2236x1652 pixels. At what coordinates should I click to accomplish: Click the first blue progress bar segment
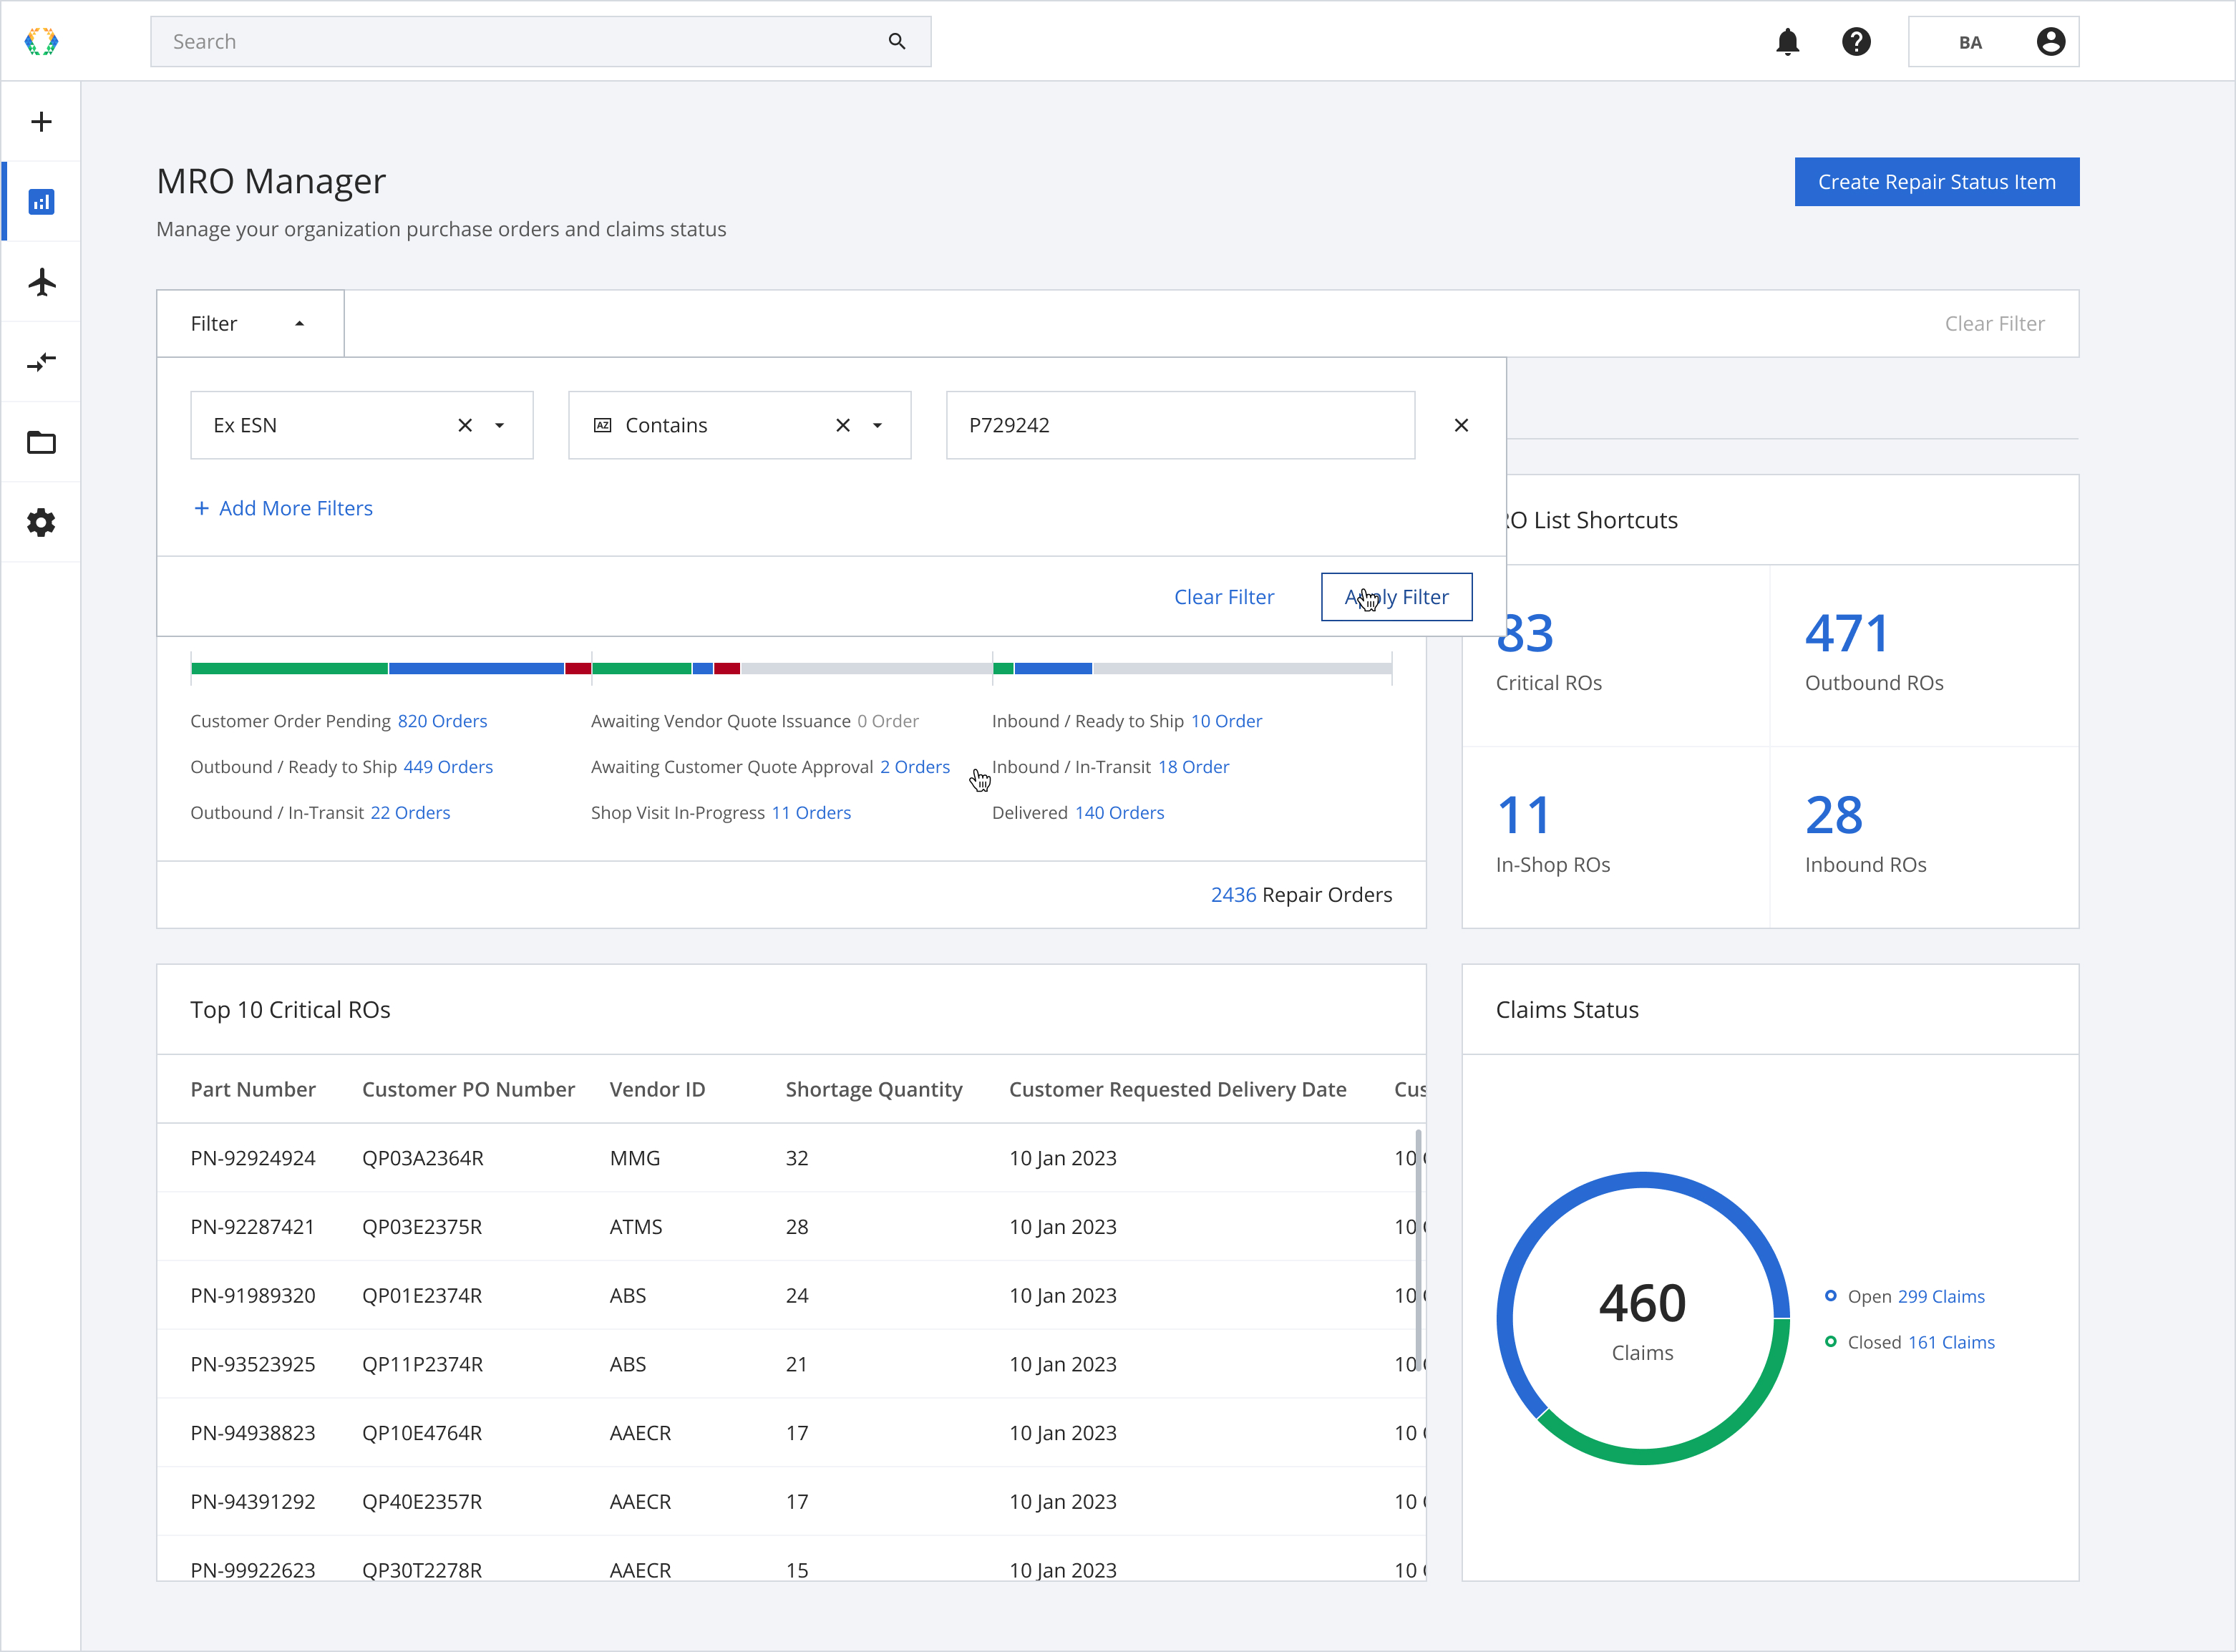[476, 668]
